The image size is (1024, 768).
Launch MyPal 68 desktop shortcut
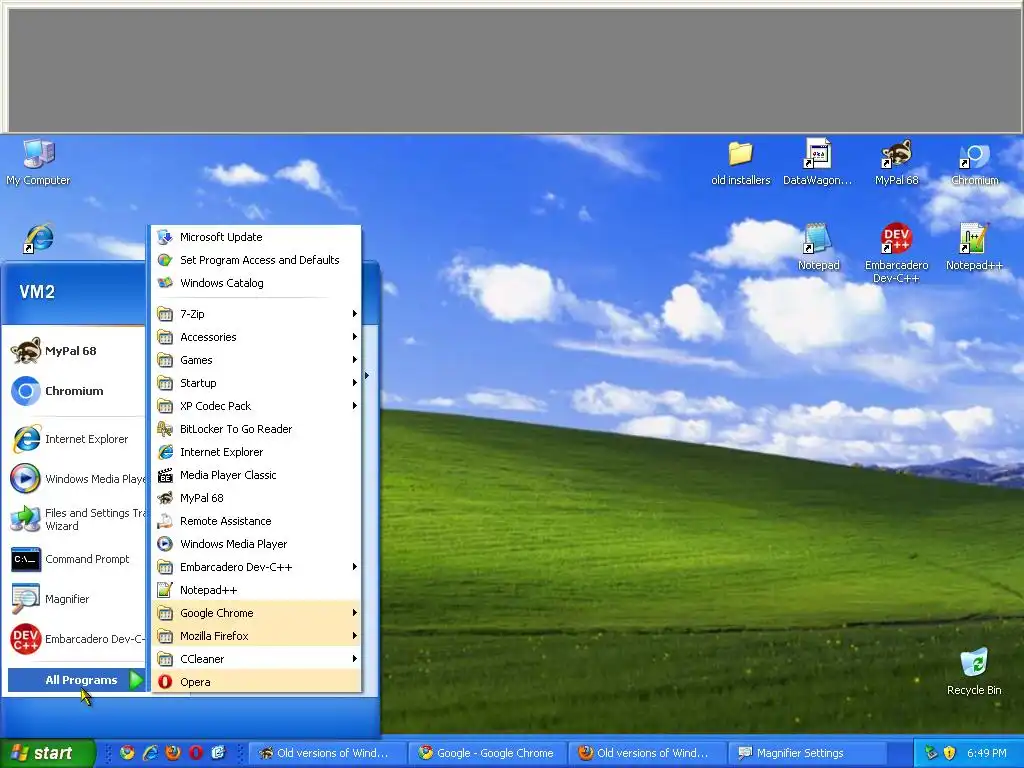tap(896, 163)
